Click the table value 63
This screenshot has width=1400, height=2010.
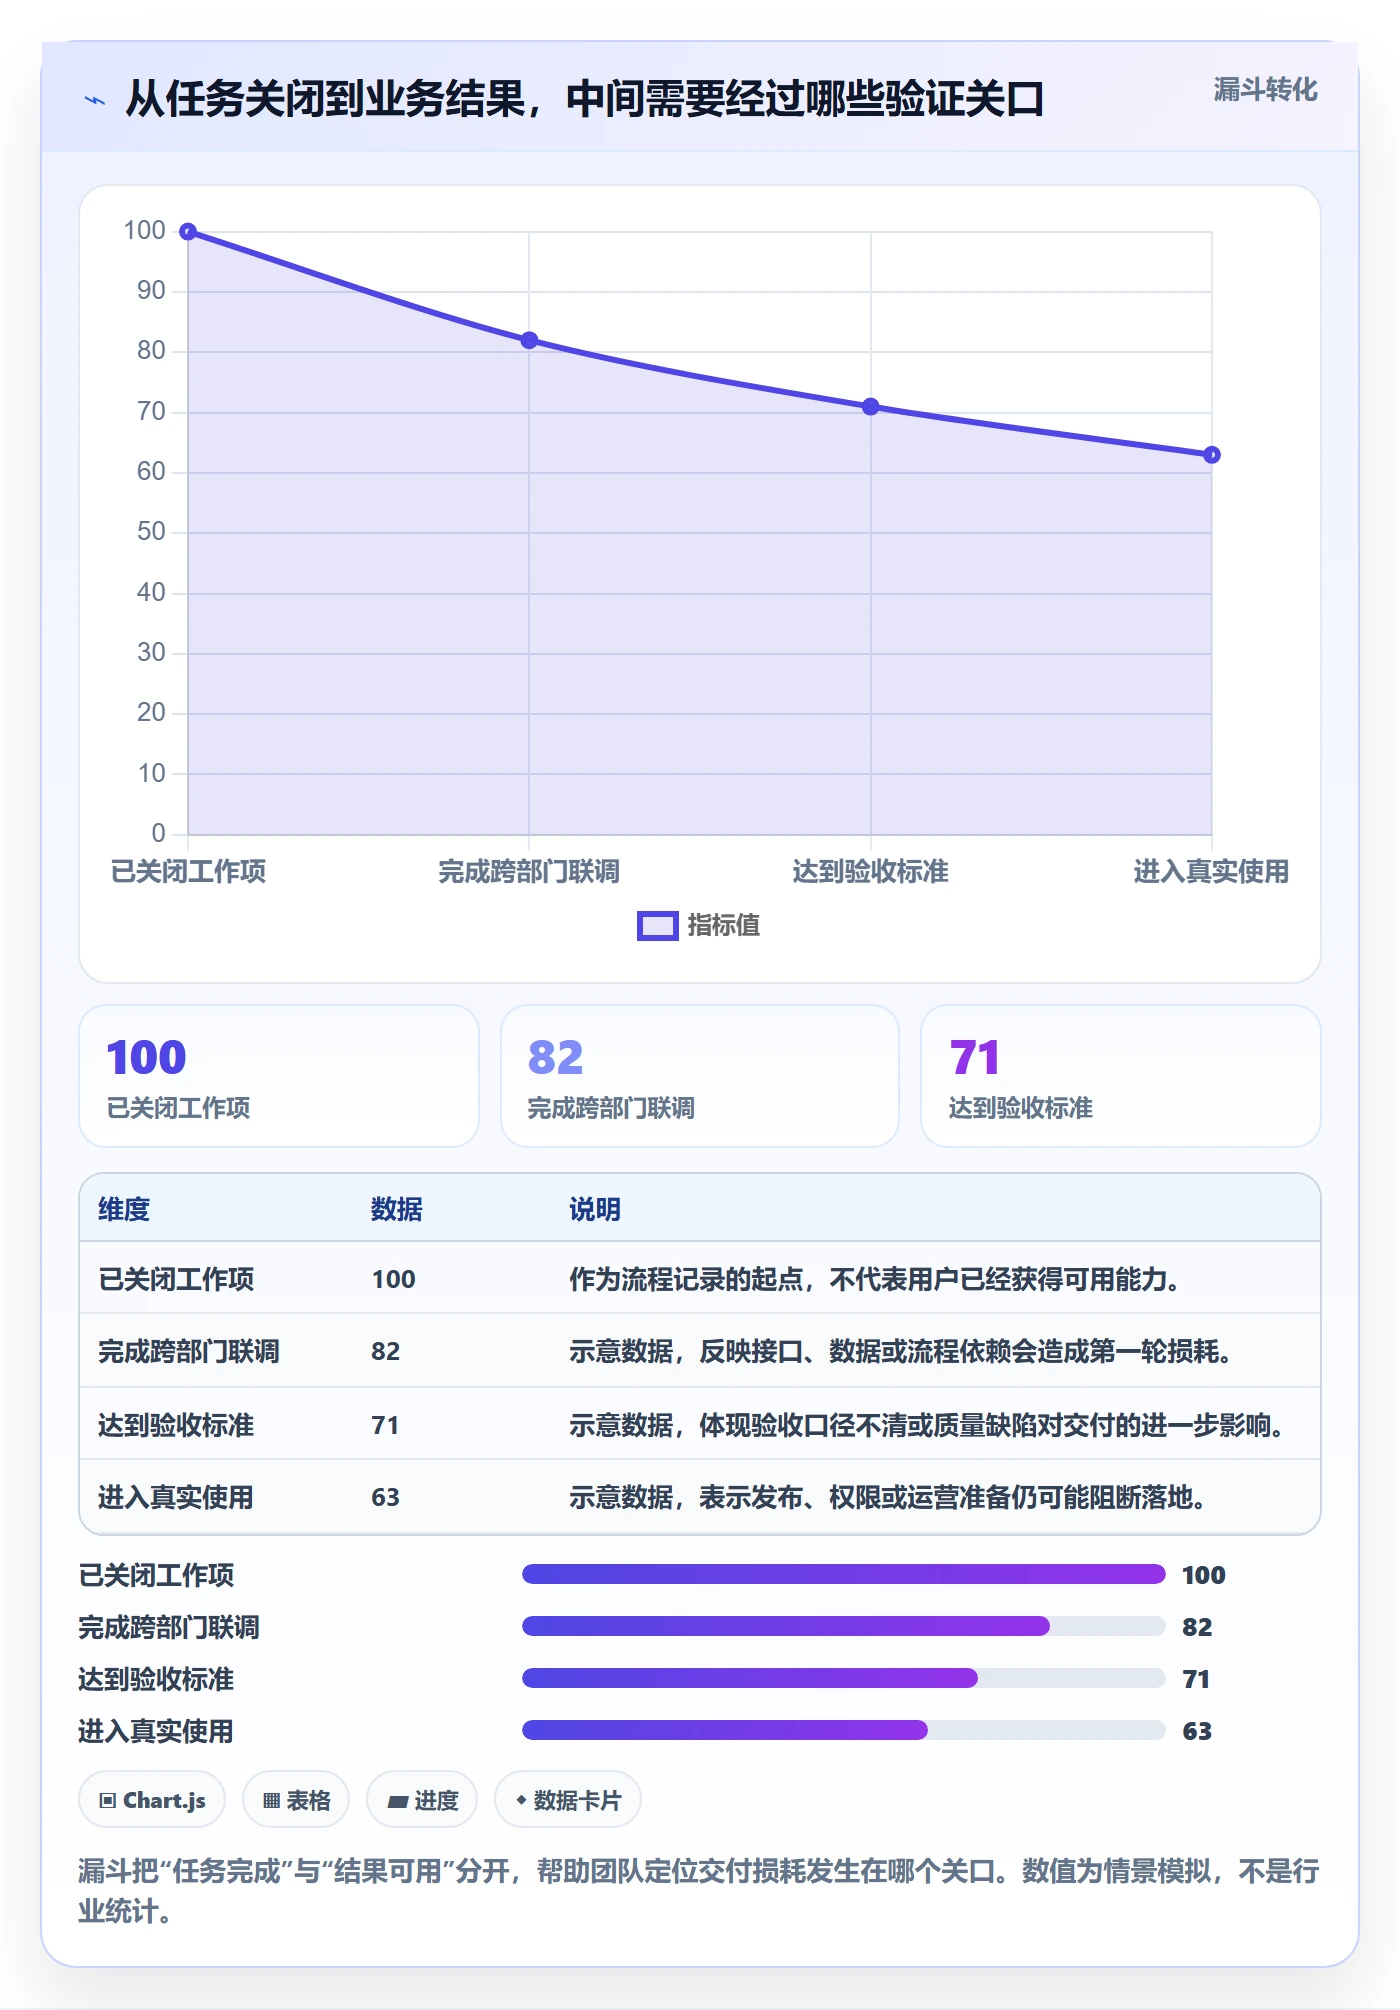coord(386,1497)
